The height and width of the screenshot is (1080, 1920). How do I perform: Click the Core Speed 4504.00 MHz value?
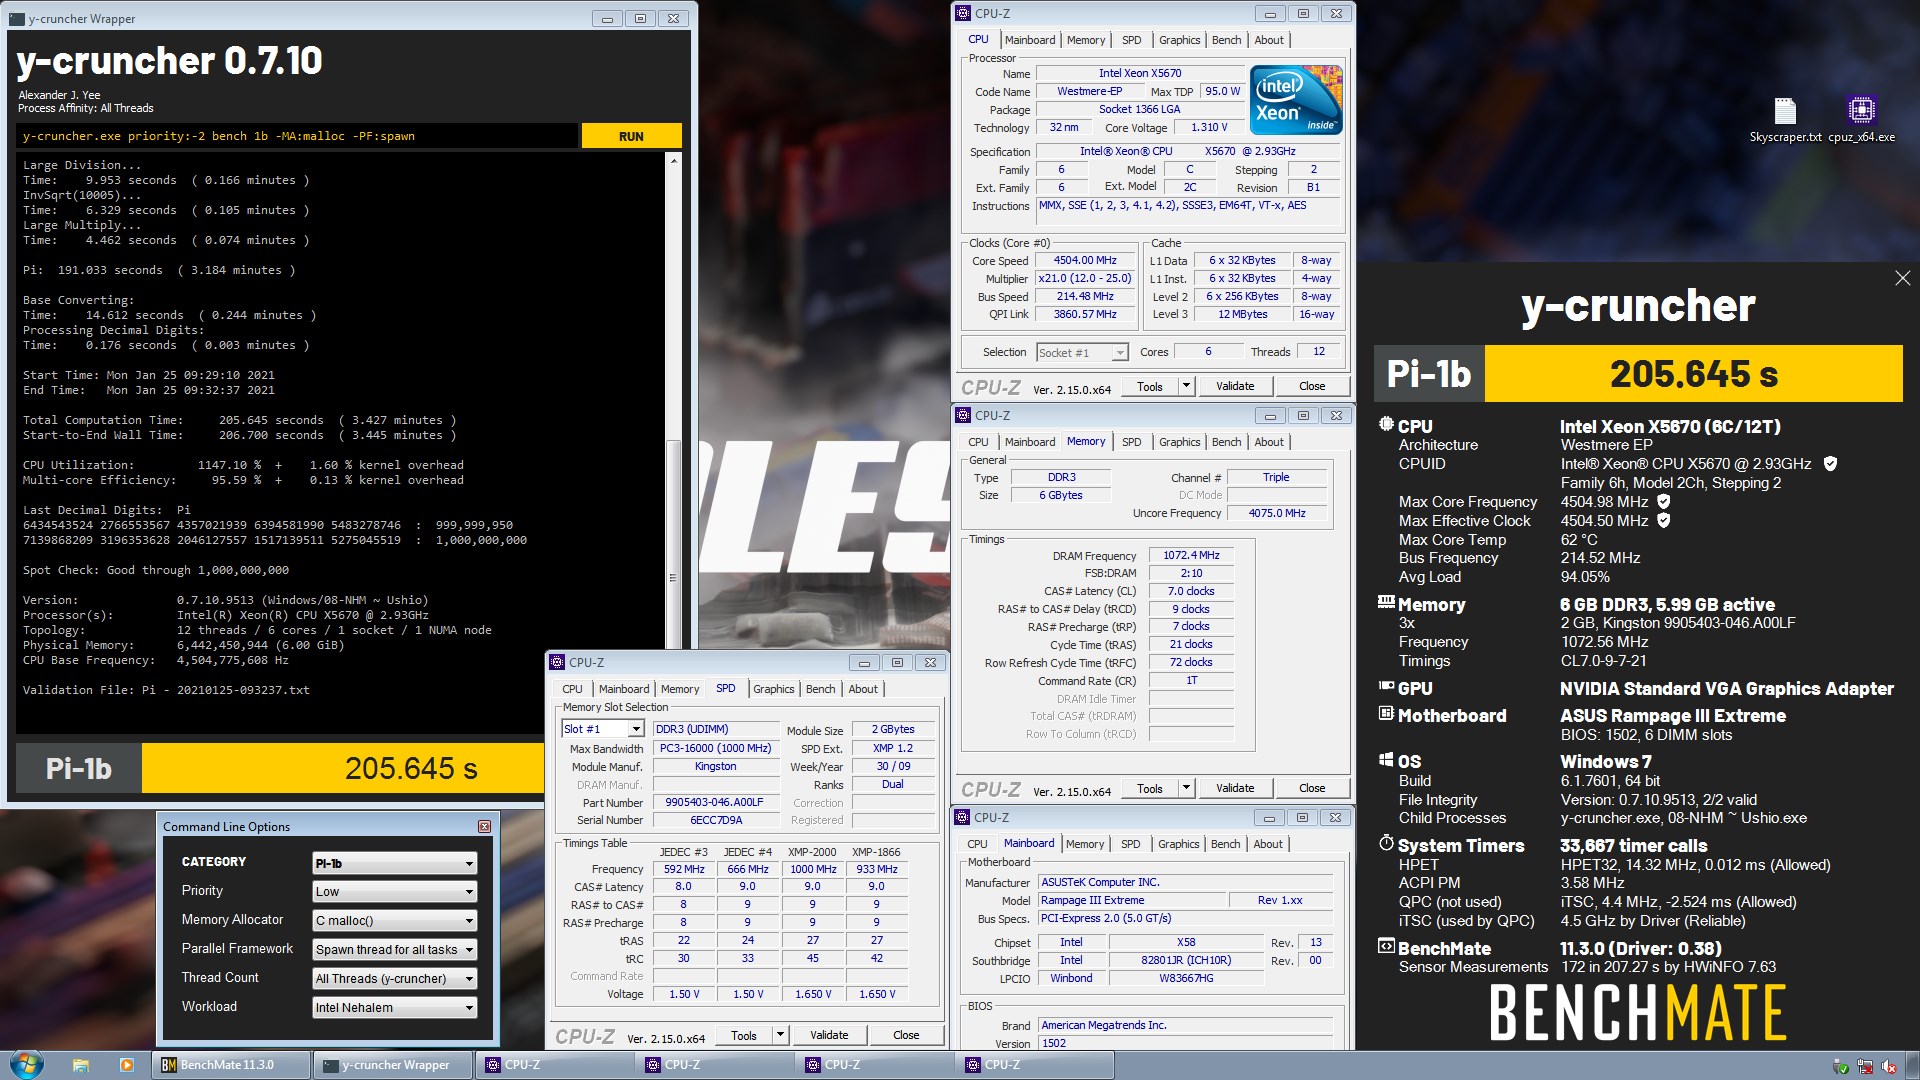pyautogui.click(x=1085, y=260)
